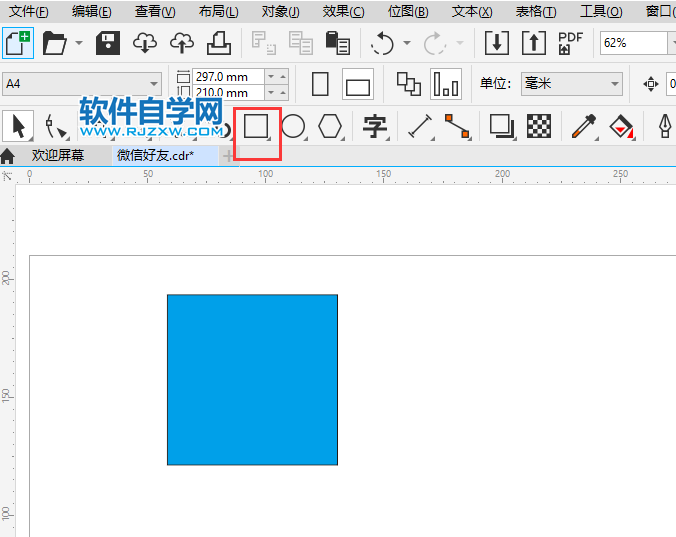Viewport: 676px width, 537px height.
Task: Click the Current Page layout icon
Action: [x=446, y=84]
